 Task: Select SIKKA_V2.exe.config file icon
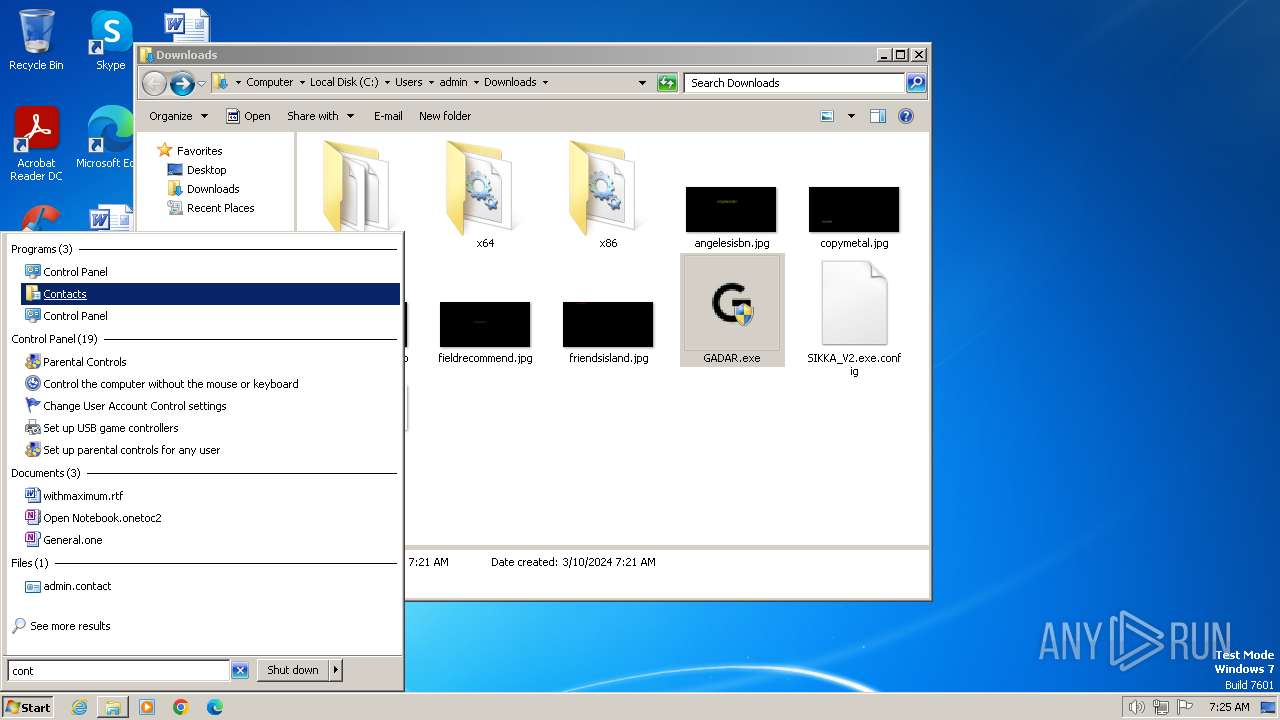854,319
